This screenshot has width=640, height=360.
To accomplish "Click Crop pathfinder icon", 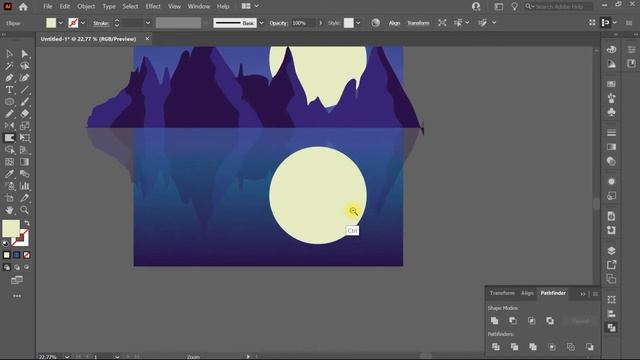I will coord(552,347).
